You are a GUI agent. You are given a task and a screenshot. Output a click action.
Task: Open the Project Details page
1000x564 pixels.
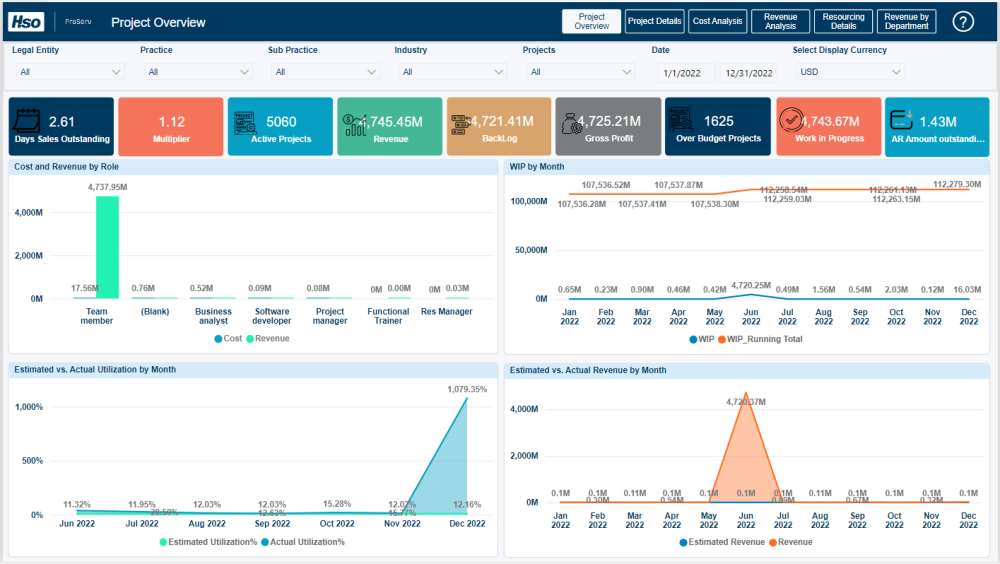[654, 22]
